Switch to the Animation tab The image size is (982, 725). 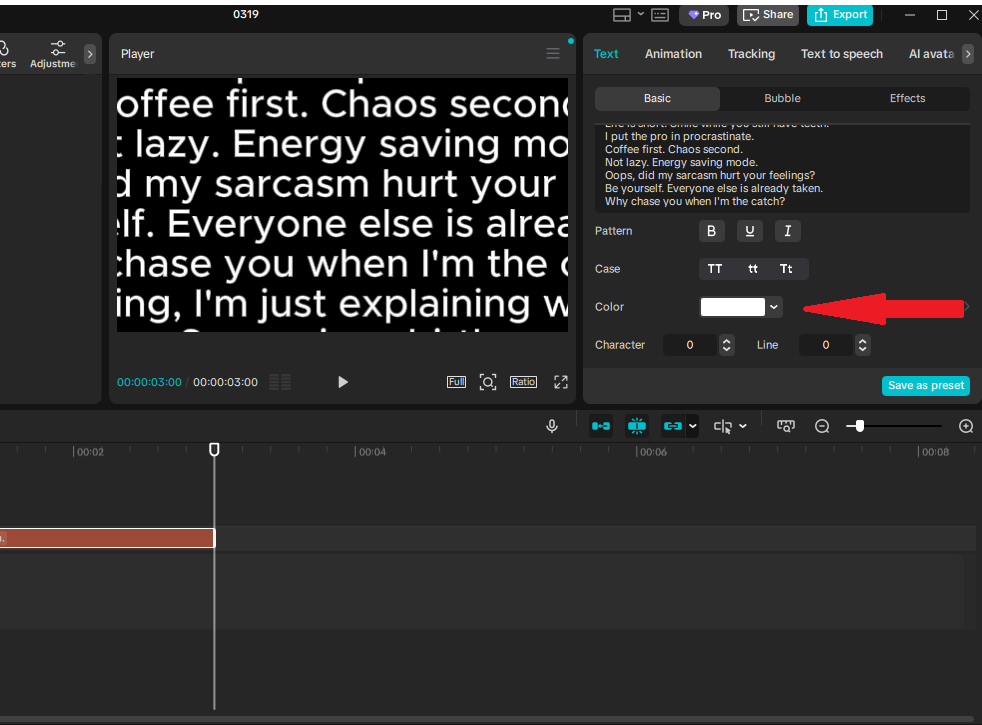(x=673, y=54)
